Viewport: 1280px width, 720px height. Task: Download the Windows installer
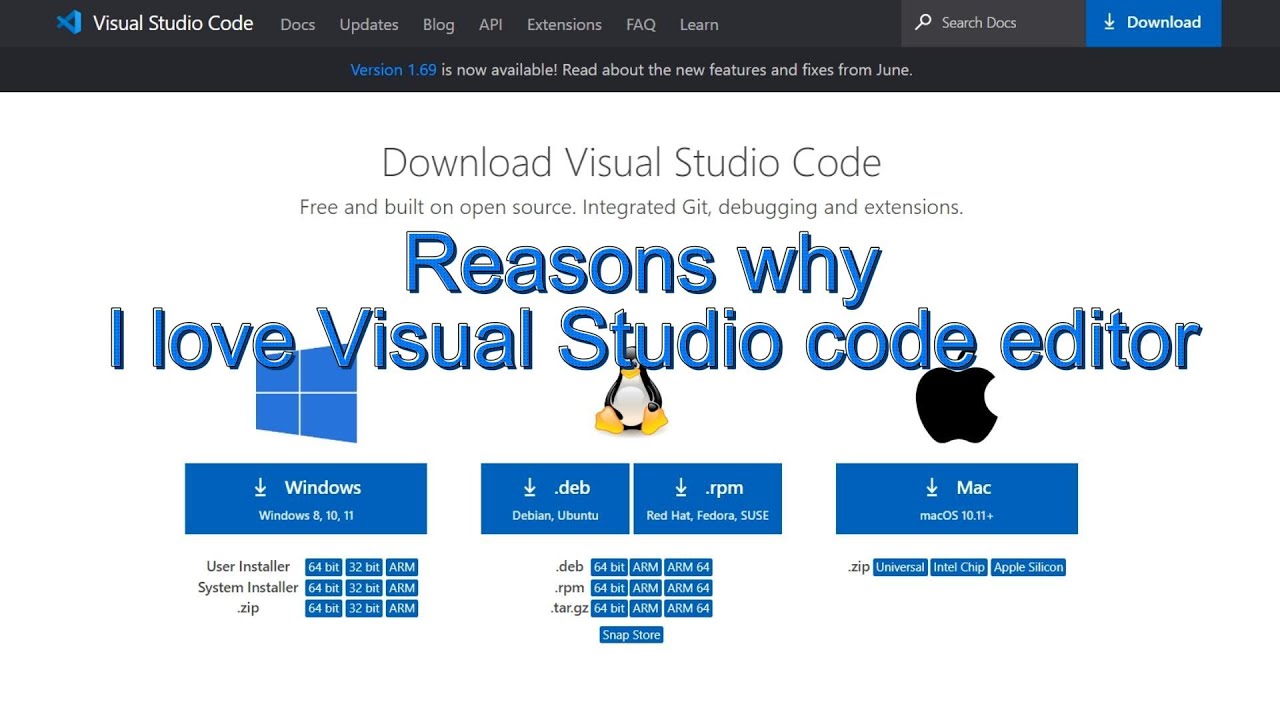click(x=306, y=498)
